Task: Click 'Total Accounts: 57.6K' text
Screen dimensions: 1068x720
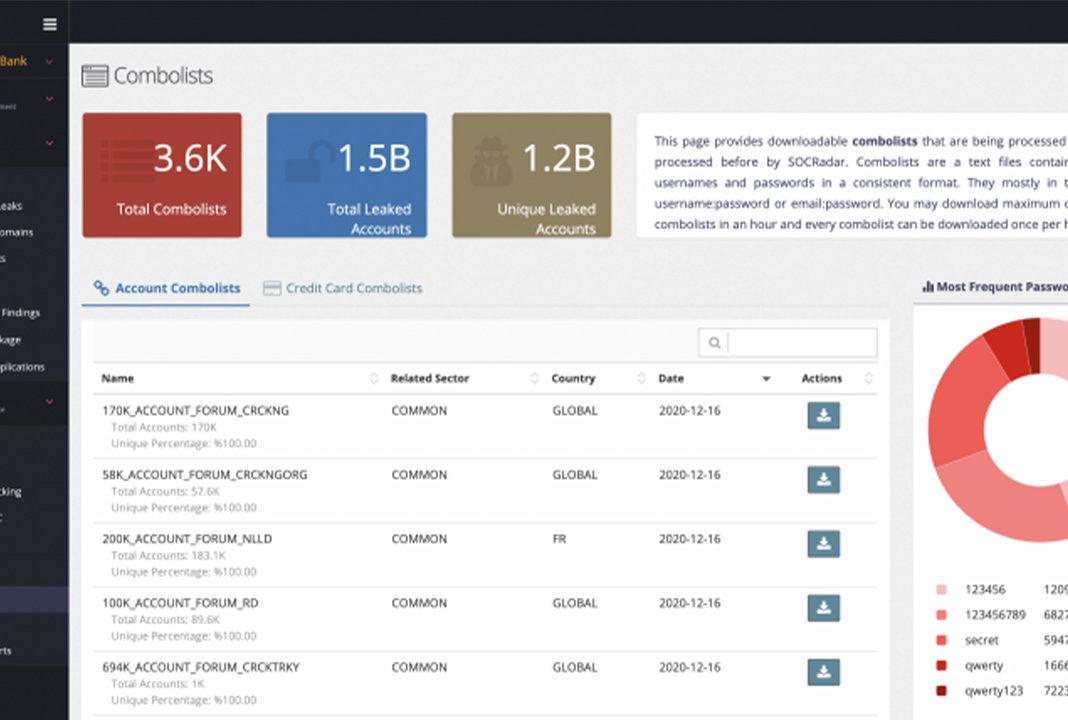Action: pos(166,491)
